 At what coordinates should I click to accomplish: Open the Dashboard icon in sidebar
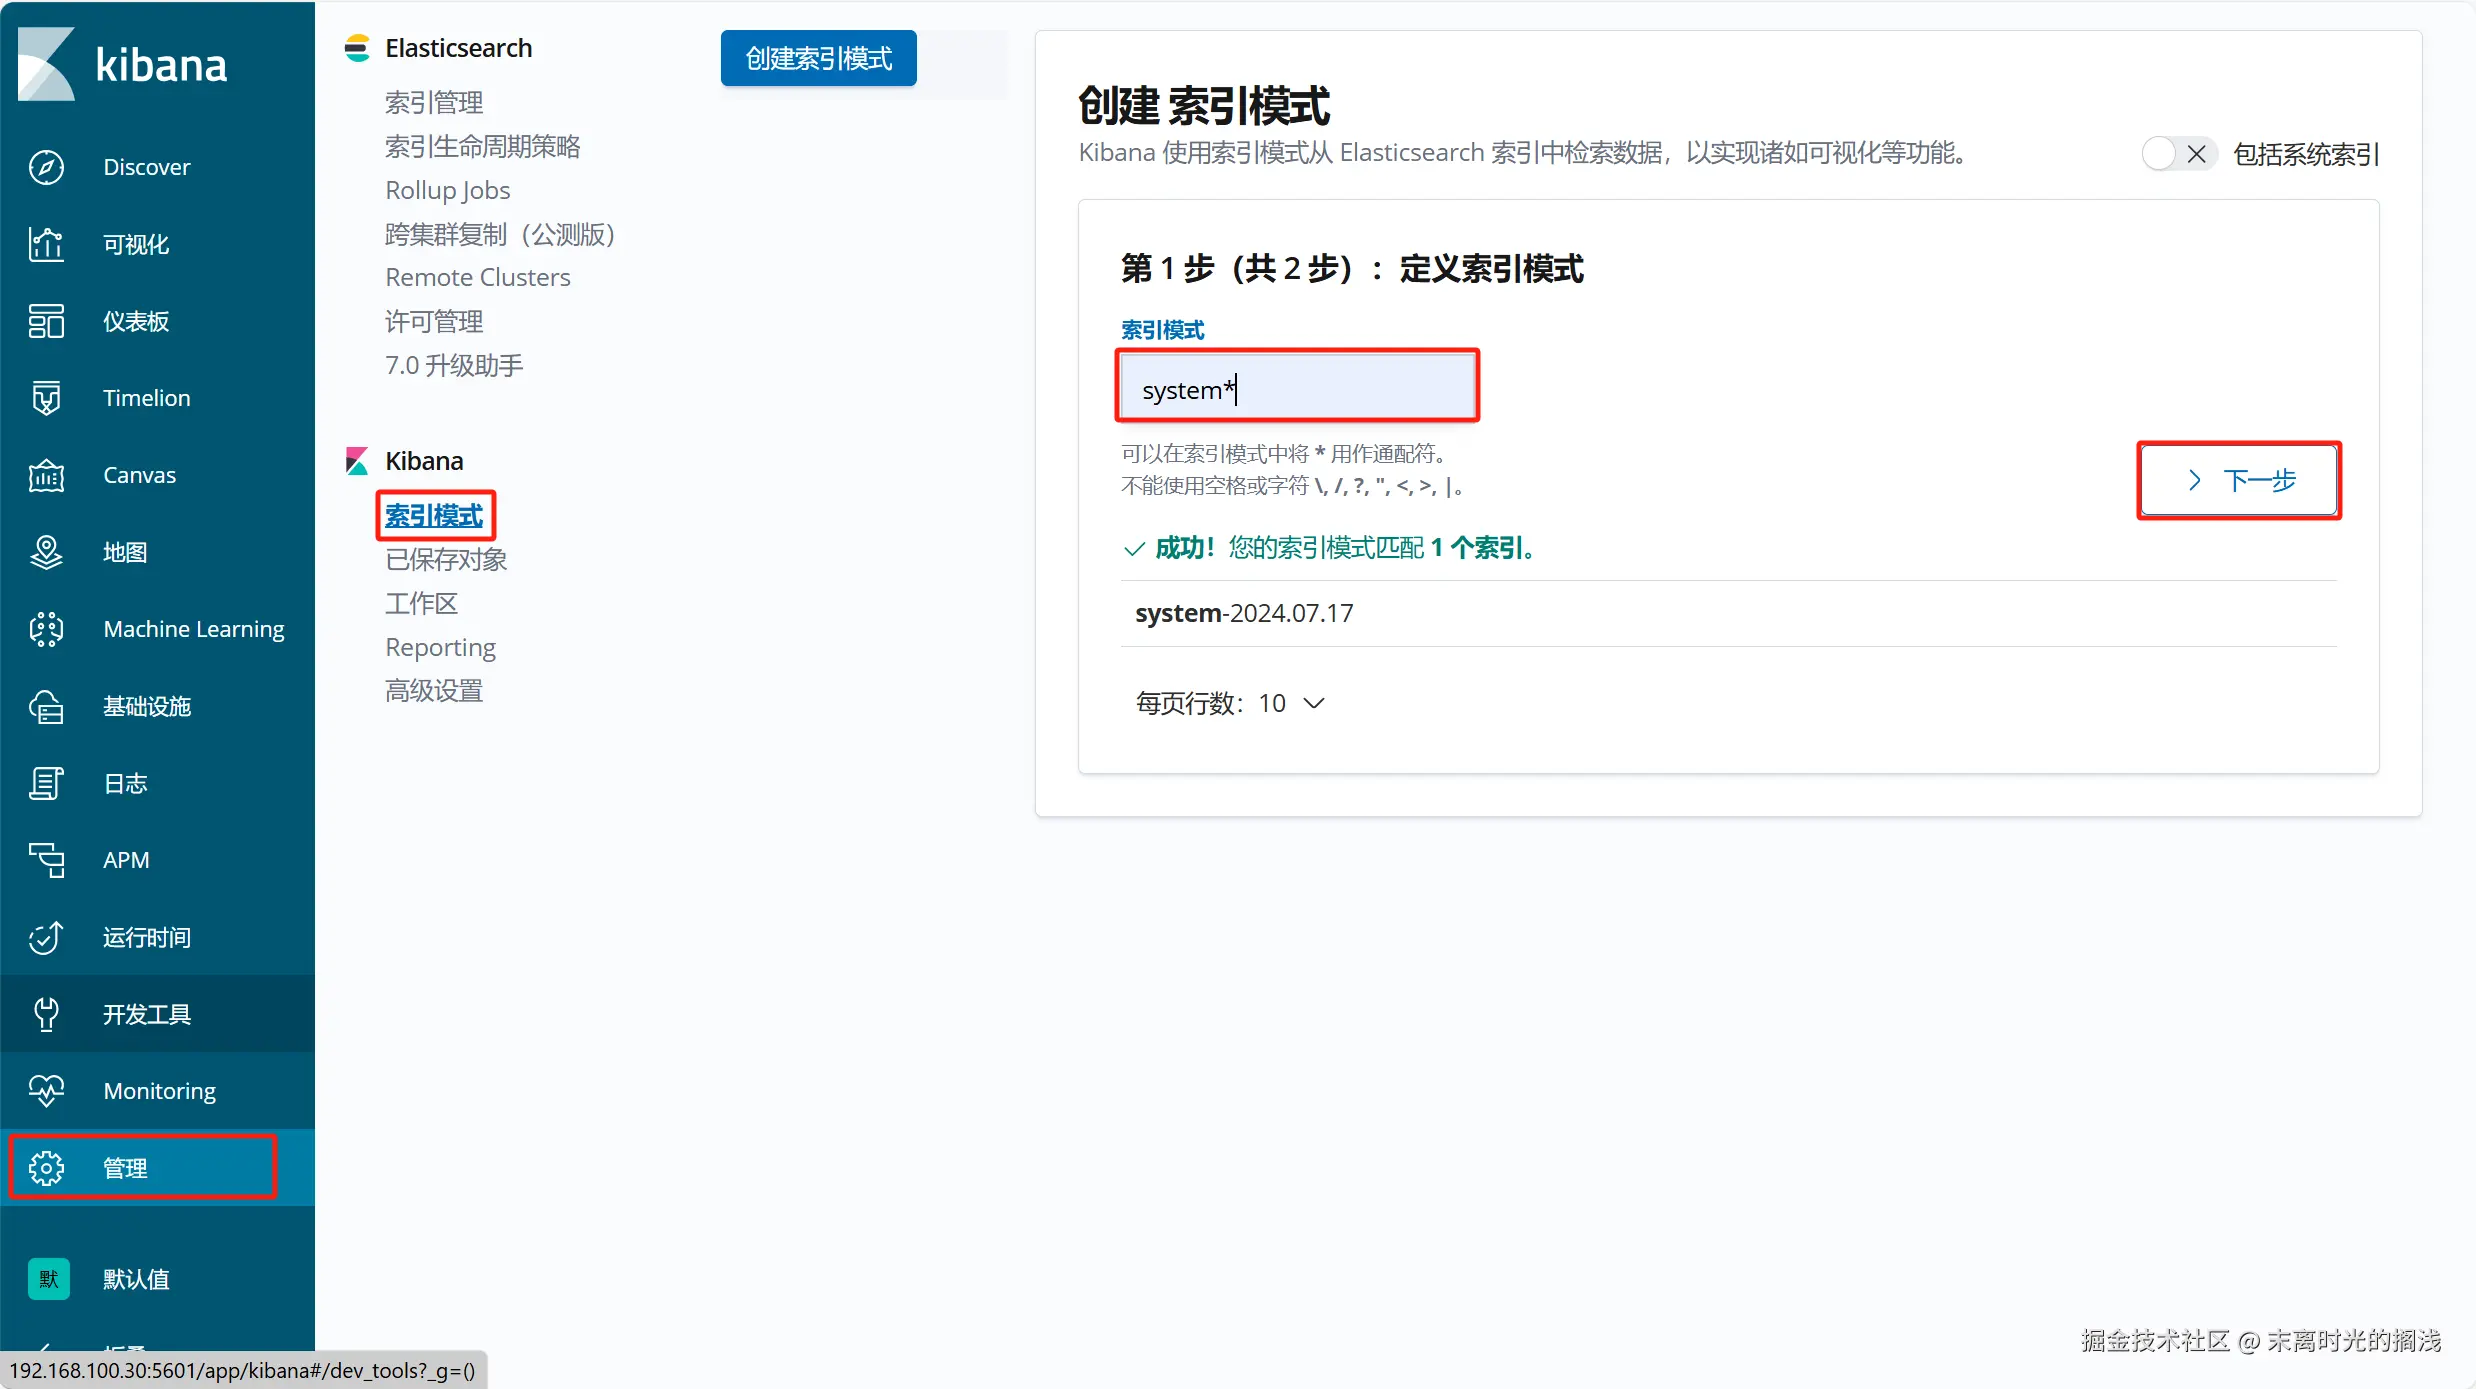(46, 321)
